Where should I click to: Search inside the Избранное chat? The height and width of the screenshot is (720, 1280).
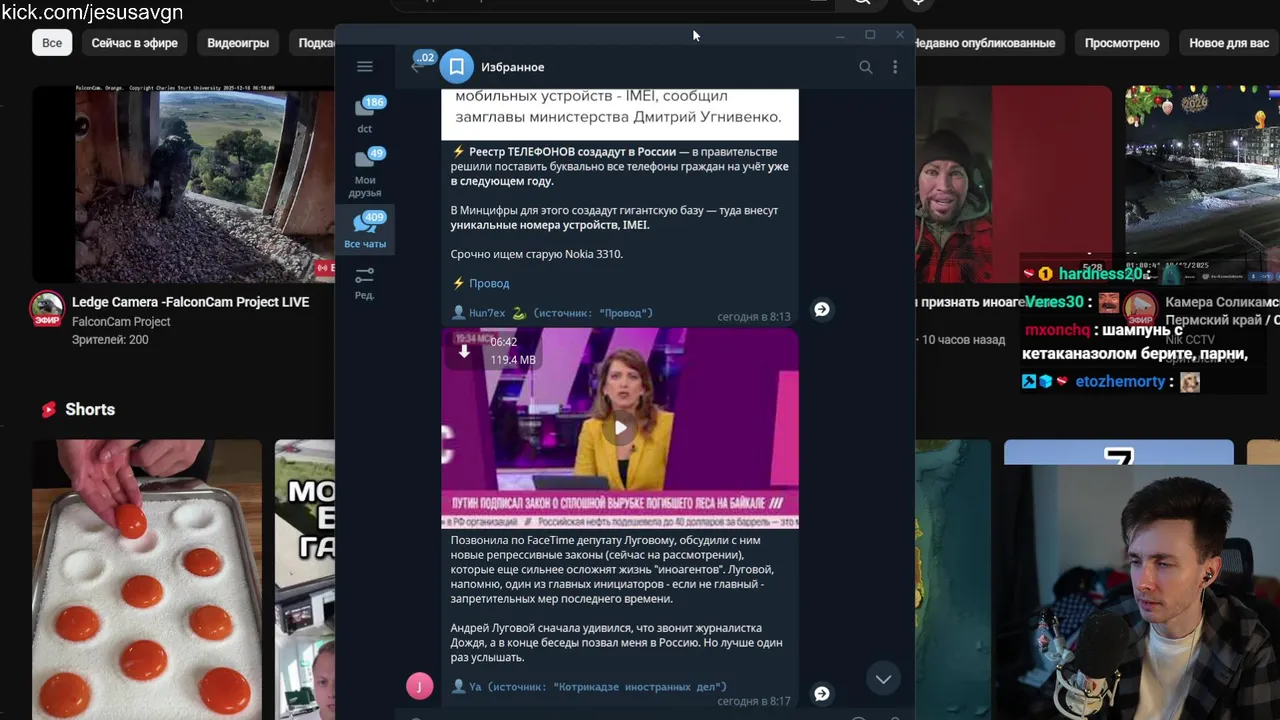click(866, 67)
